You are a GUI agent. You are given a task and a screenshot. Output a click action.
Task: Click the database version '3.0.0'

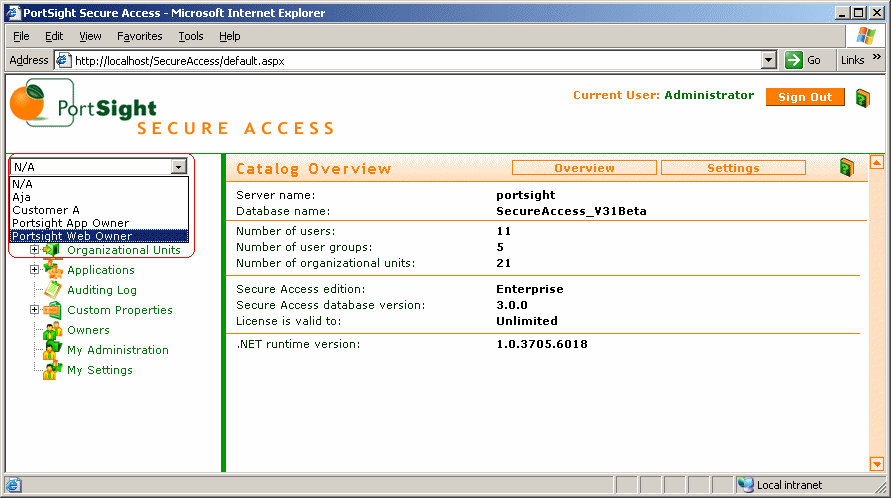(512, 305)
